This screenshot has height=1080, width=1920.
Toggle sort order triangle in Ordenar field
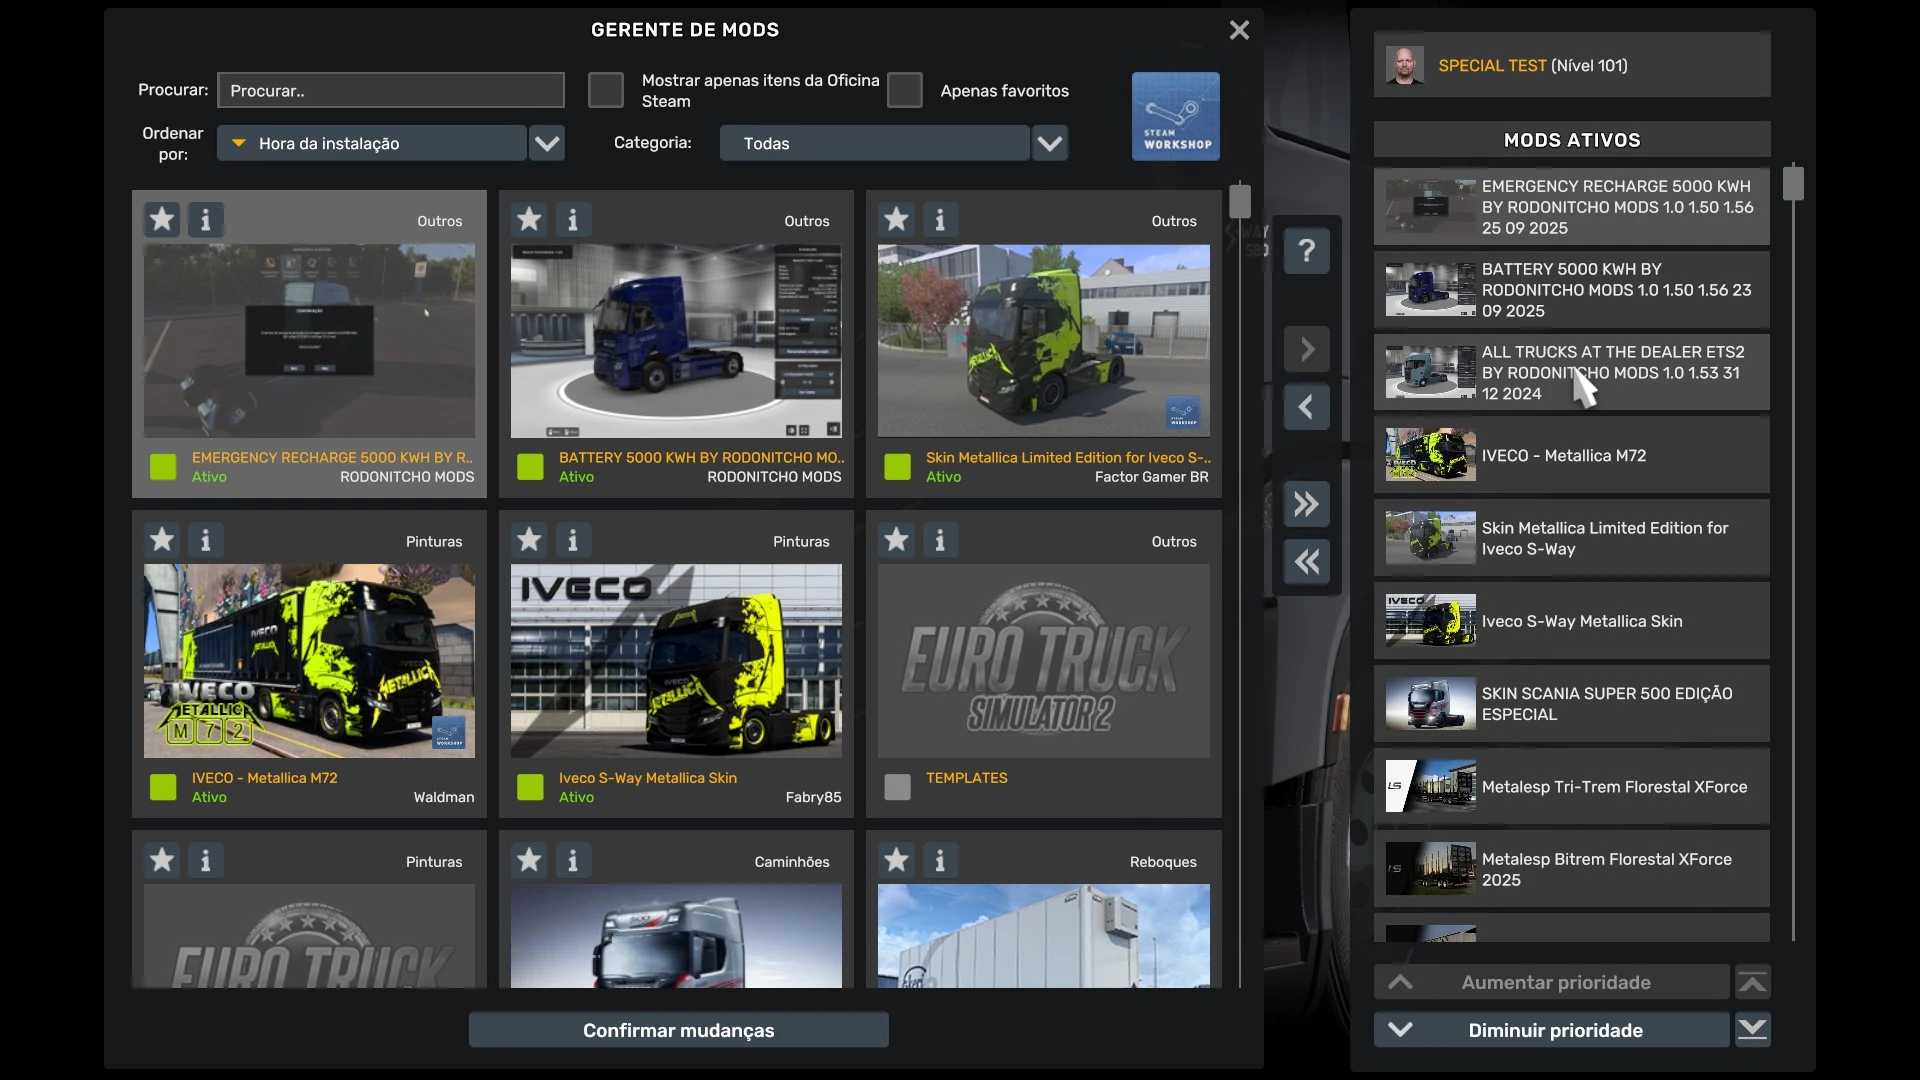point(239,143)
